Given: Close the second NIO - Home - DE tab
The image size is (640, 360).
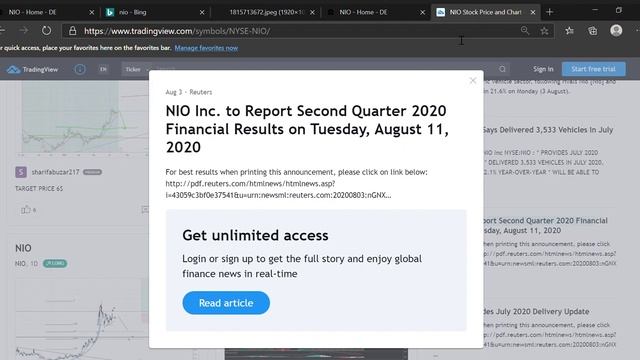Looking at the screenshot, I should [422, 12].
